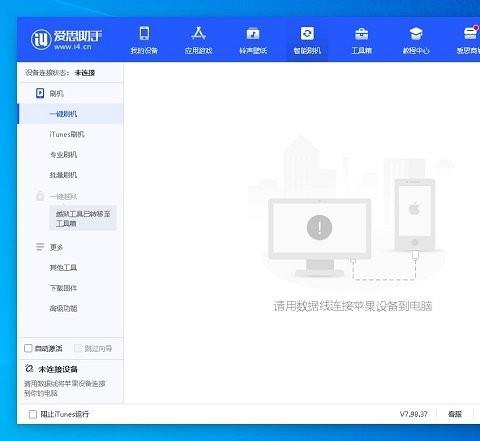The width and height of the screenshot is (480, 441).
Task: Check the 阻止iTunes运行 checkbox
Action: click(x=33, y=414)
